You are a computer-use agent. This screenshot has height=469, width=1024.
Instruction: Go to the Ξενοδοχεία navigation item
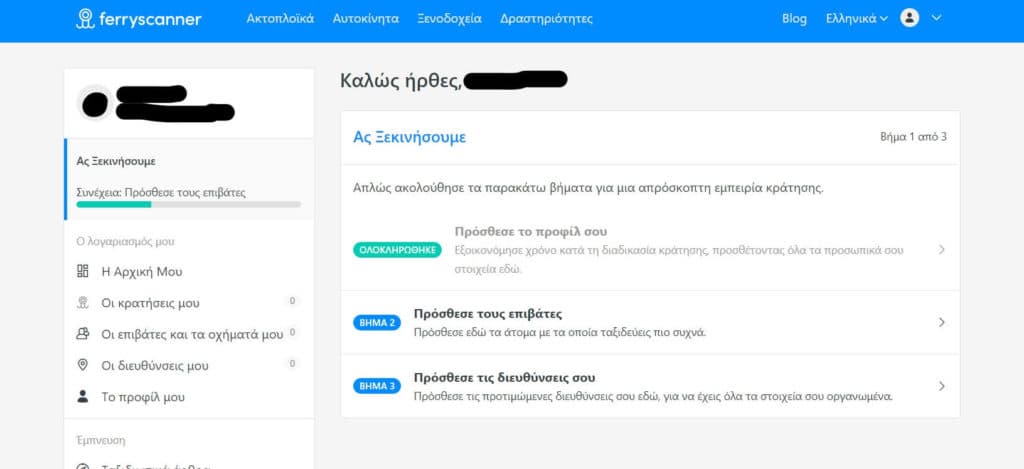pos(449,19)
